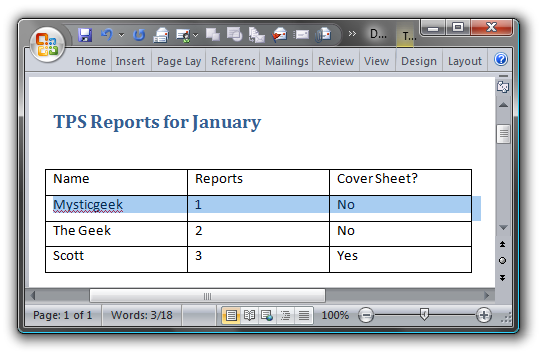The height and width of the screenshot is (360, 540).
Task: Click the vertical scrollbar down arrow
Action: (x=503, y=228)
